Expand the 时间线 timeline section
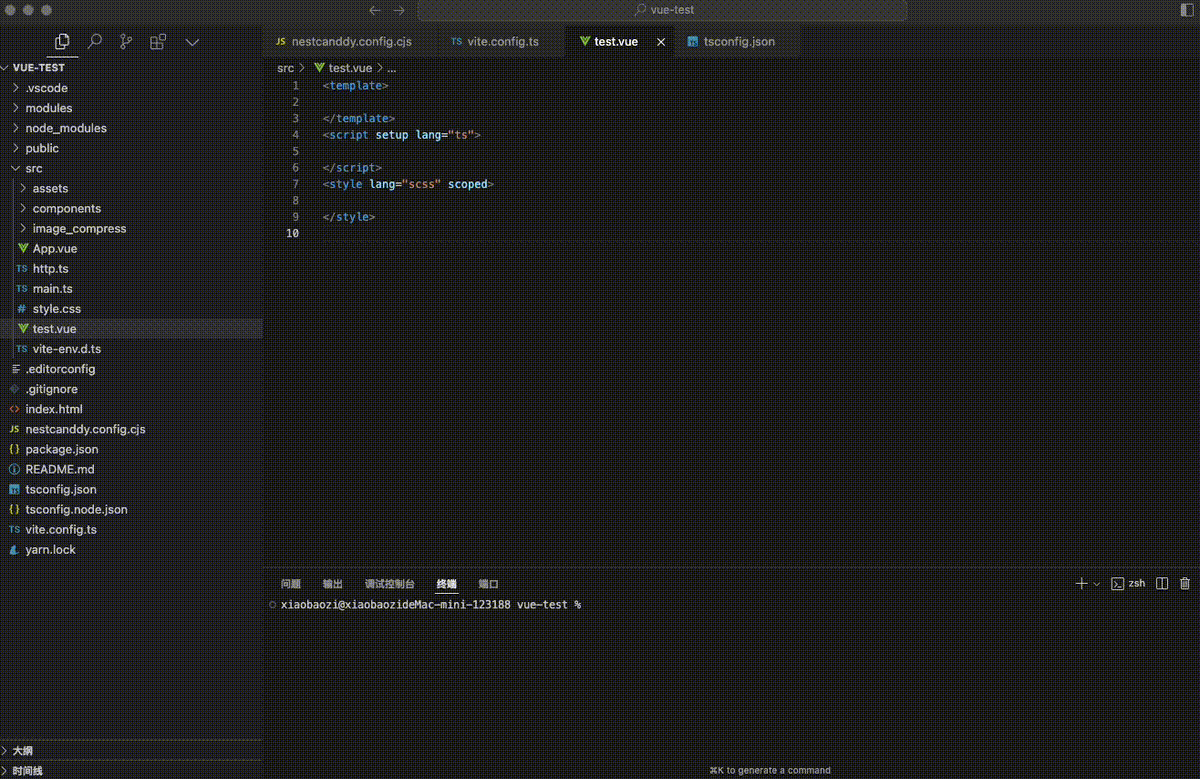 pyautogui.click(x=131, y=770)
